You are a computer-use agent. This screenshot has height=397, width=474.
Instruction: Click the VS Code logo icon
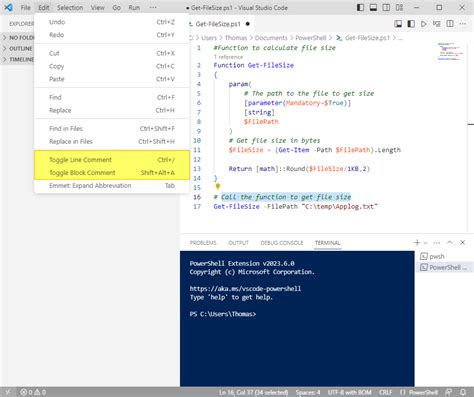coord(8,7)
